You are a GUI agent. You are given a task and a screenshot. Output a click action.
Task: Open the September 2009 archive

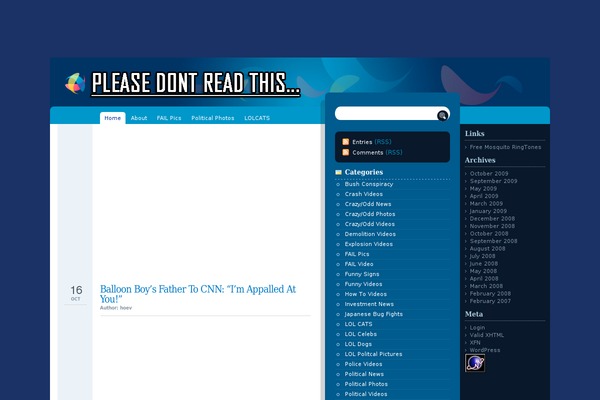tap(493, 181)
